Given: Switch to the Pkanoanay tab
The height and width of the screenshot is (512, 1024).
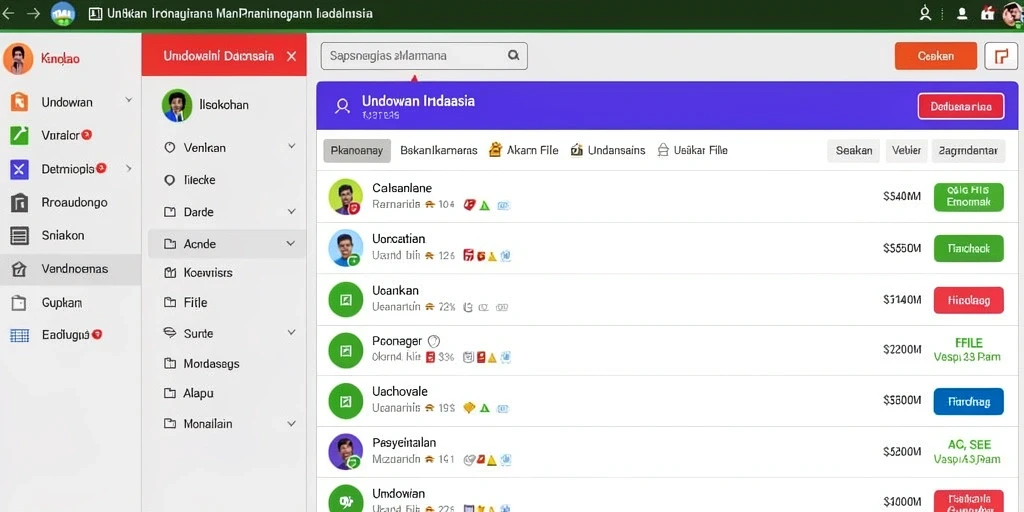Looking at the screenshot, I should coord(357,150).
